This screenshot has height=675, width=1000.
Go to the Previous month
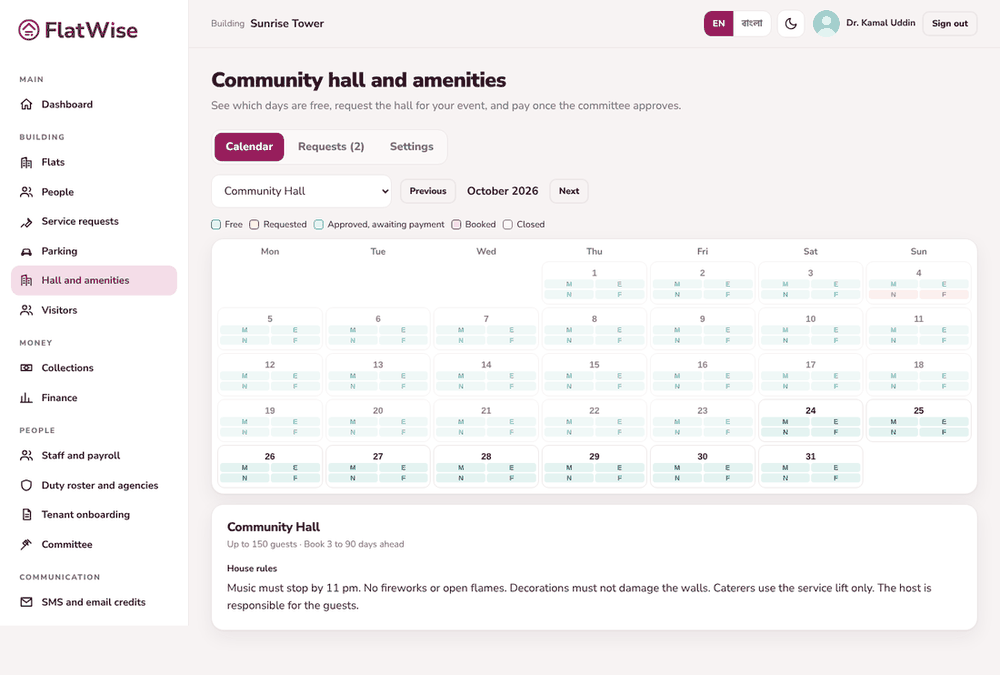pos(428,191)
